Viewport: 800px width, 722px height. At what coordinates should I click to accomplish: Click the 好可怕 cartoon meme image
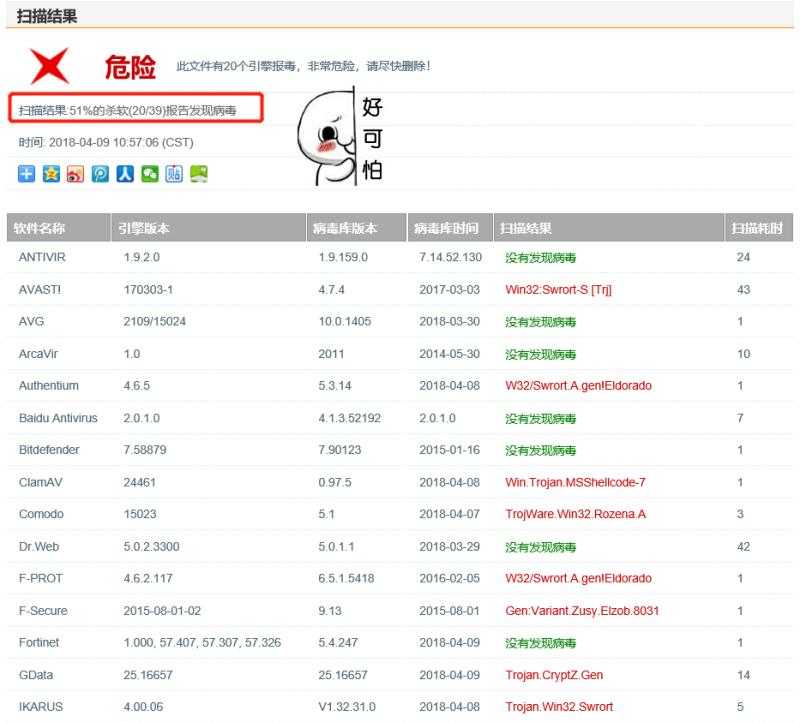point(340,136)
